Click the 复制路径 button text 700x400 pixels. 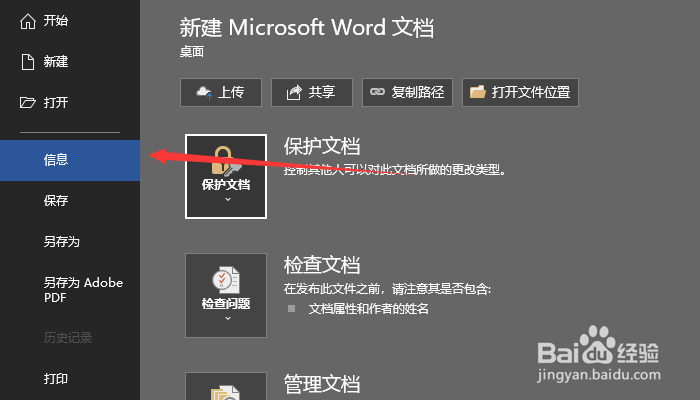coord(418,92)
